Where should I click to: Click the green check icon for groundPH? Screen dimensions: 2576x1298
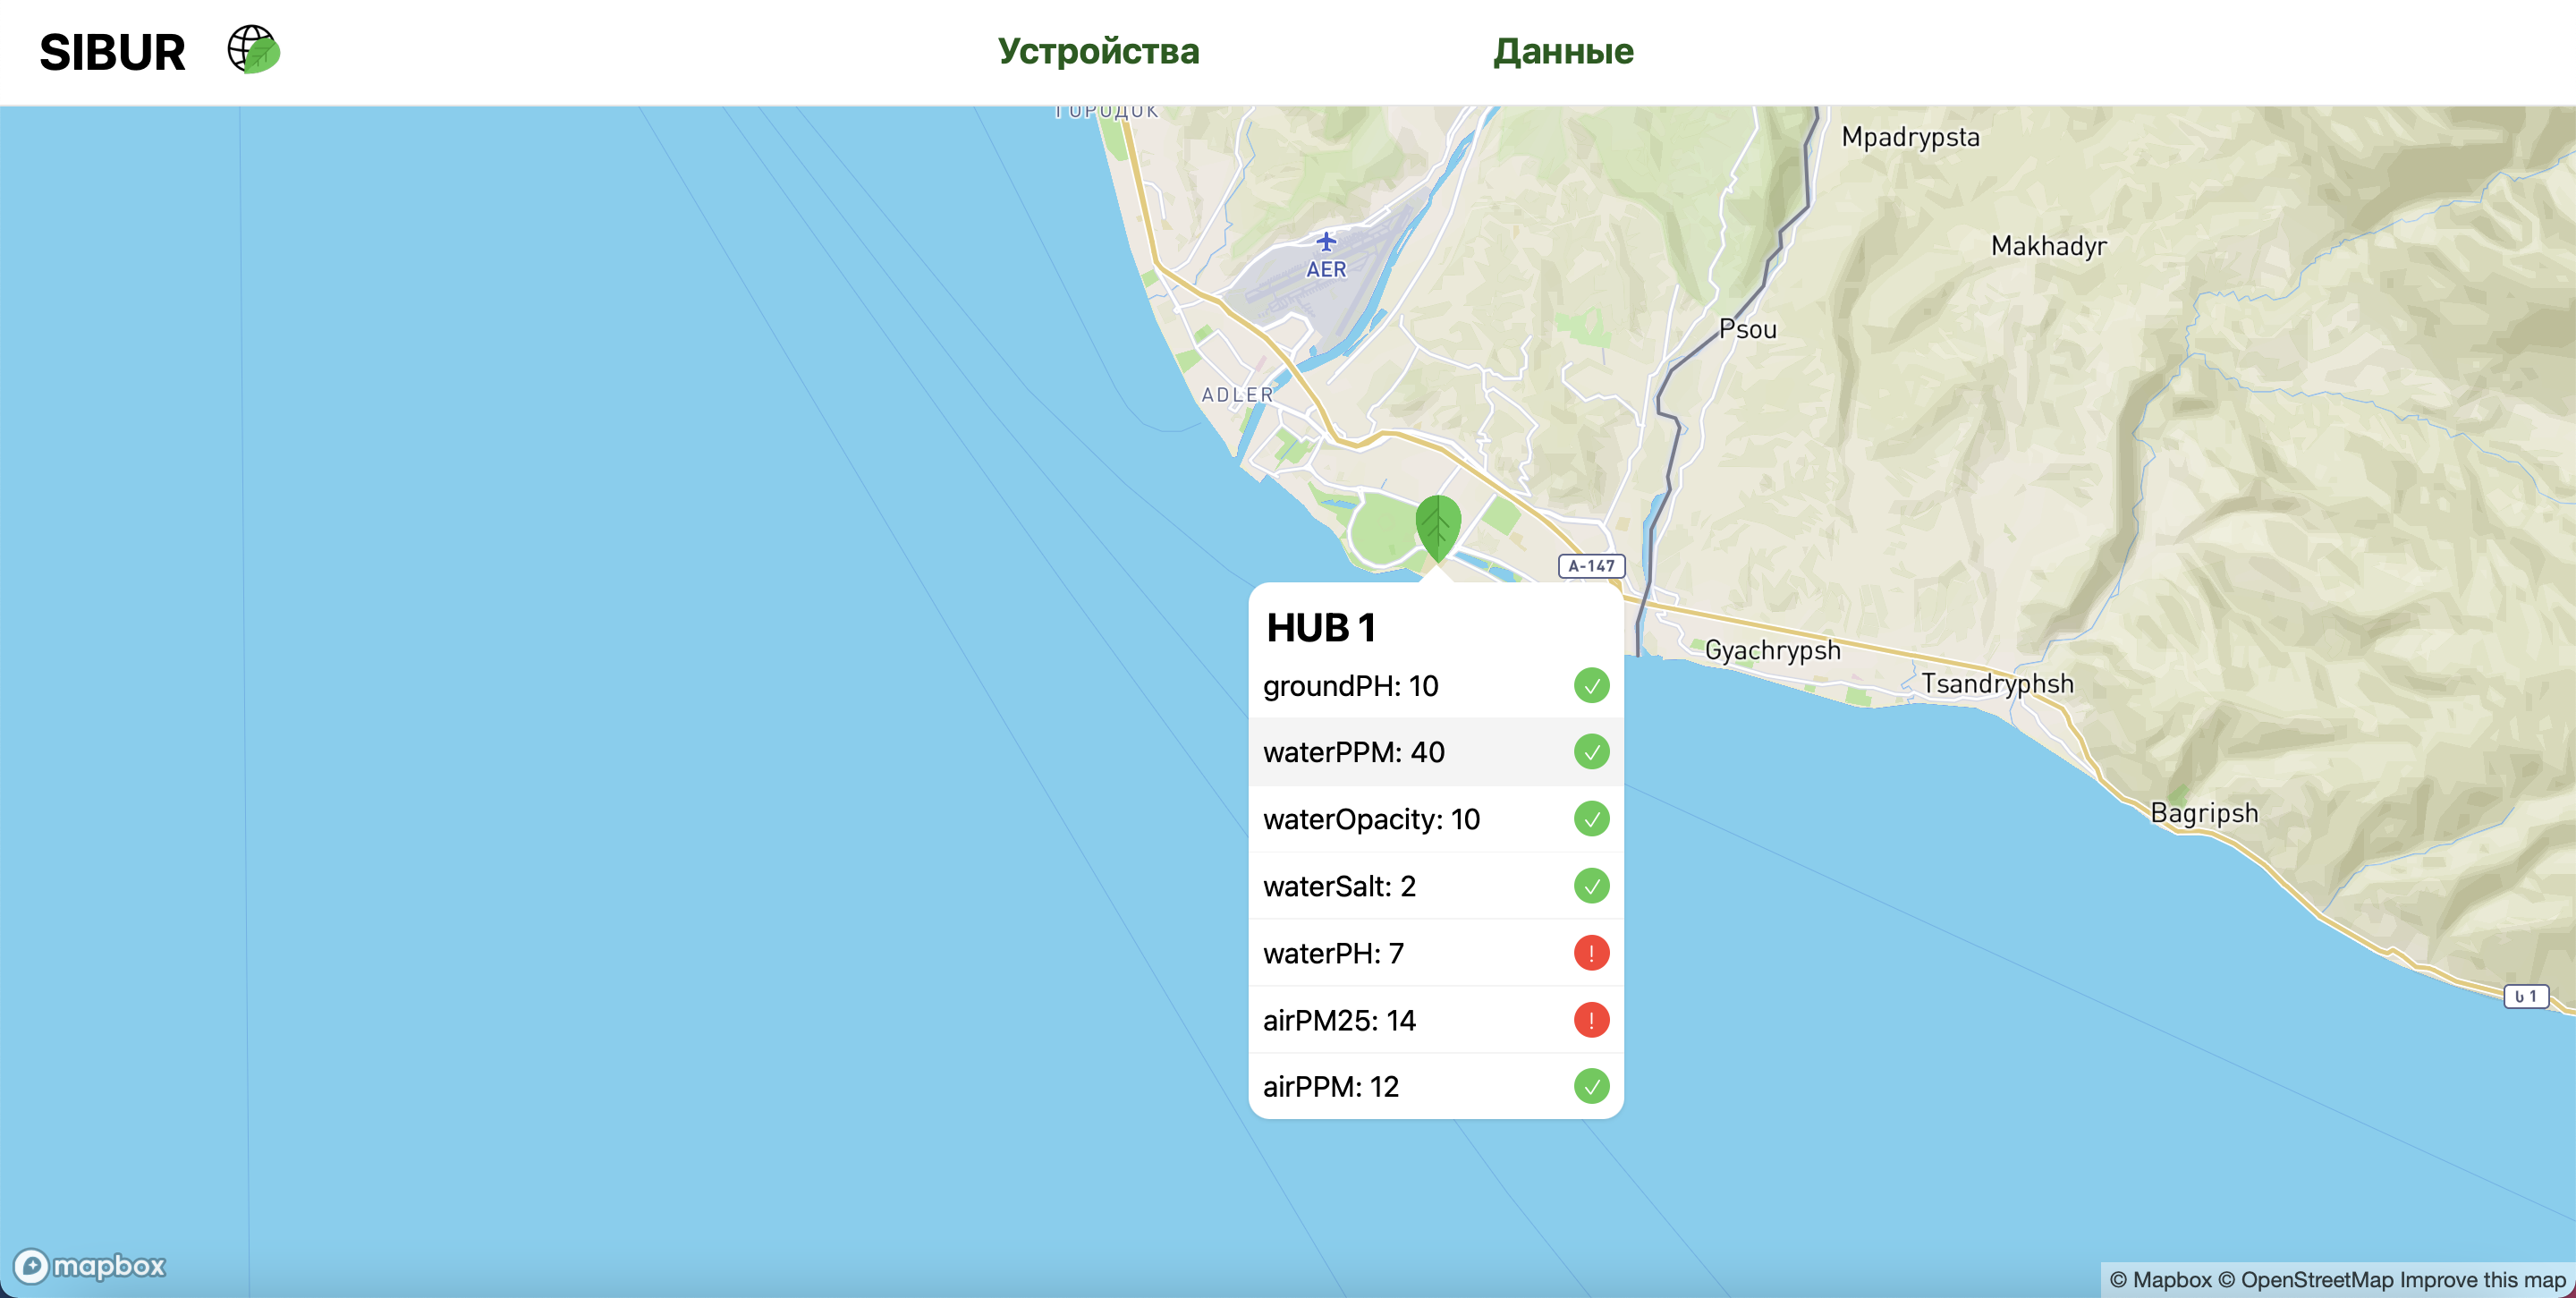coord(1591,686)
